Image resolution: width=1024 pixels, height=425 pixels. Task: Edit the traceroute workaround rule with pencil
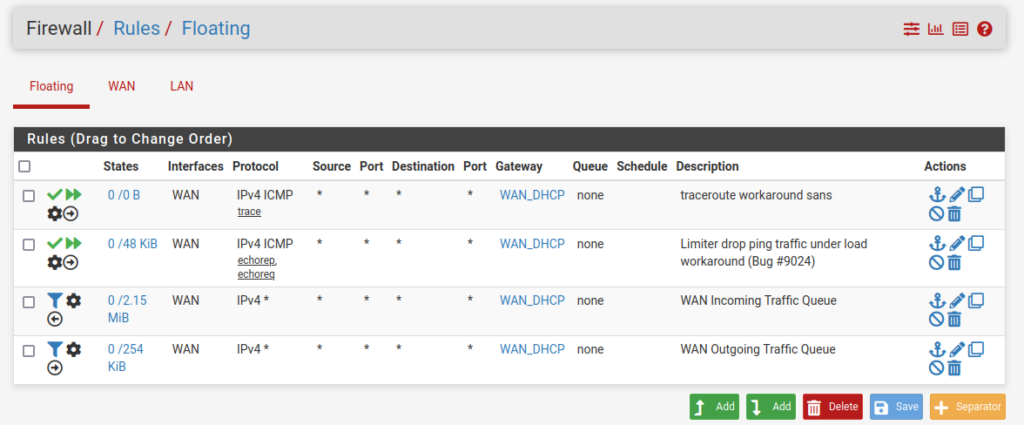tap(957, 194)
